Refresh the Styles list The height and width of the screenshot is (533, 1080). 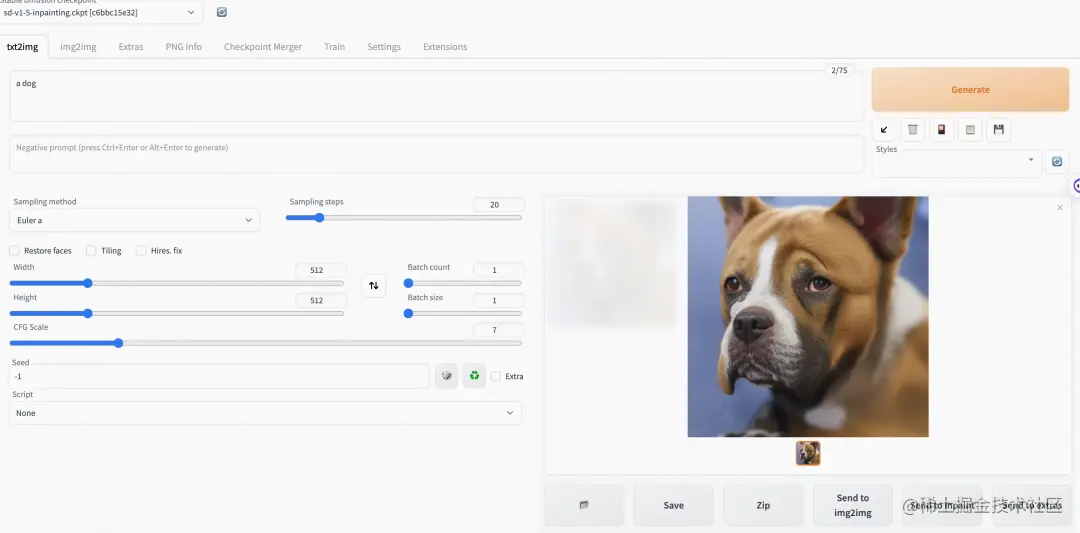point(1057,162)
